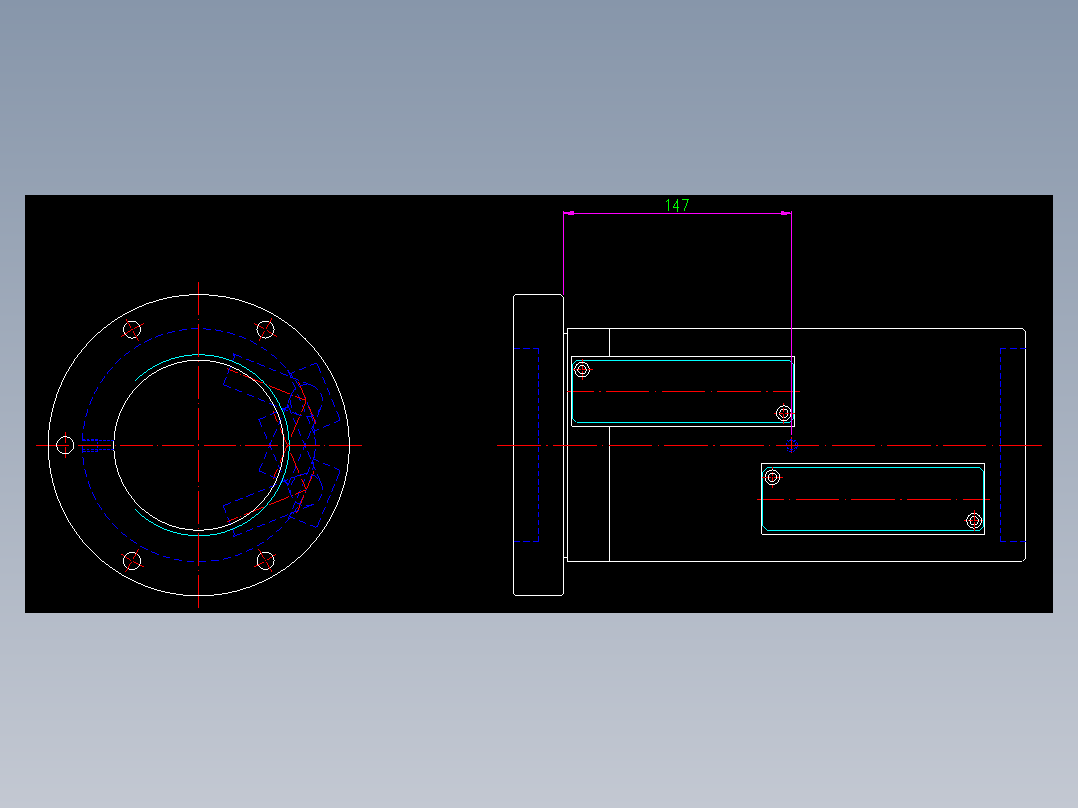Click the top-left screw symbol on the lower plate

[x=772, y=477]
